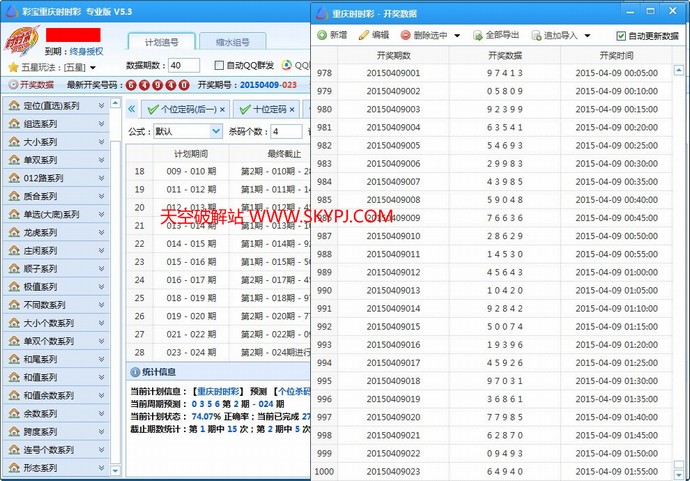Image resolution: width=690 pixels, height=481 pixels.
Task: Click house icon beside 和值系列
Action: tap(15, 377)
